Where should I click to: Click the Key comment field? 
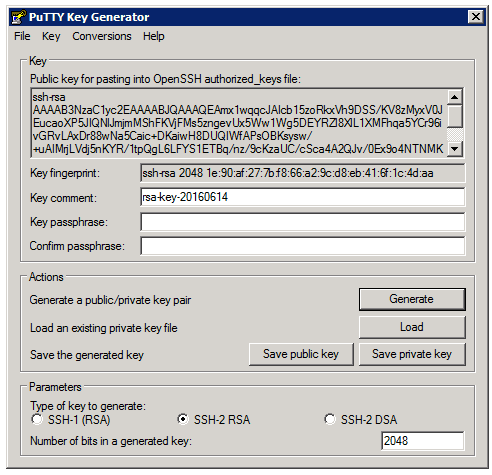tap(303, 197)
